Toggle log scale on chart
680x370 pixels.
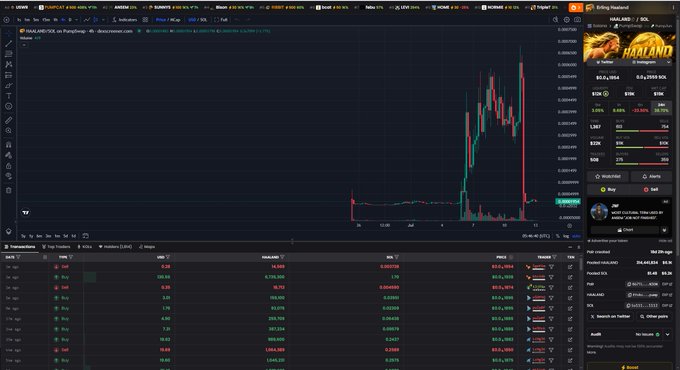[x=566, y=236]
